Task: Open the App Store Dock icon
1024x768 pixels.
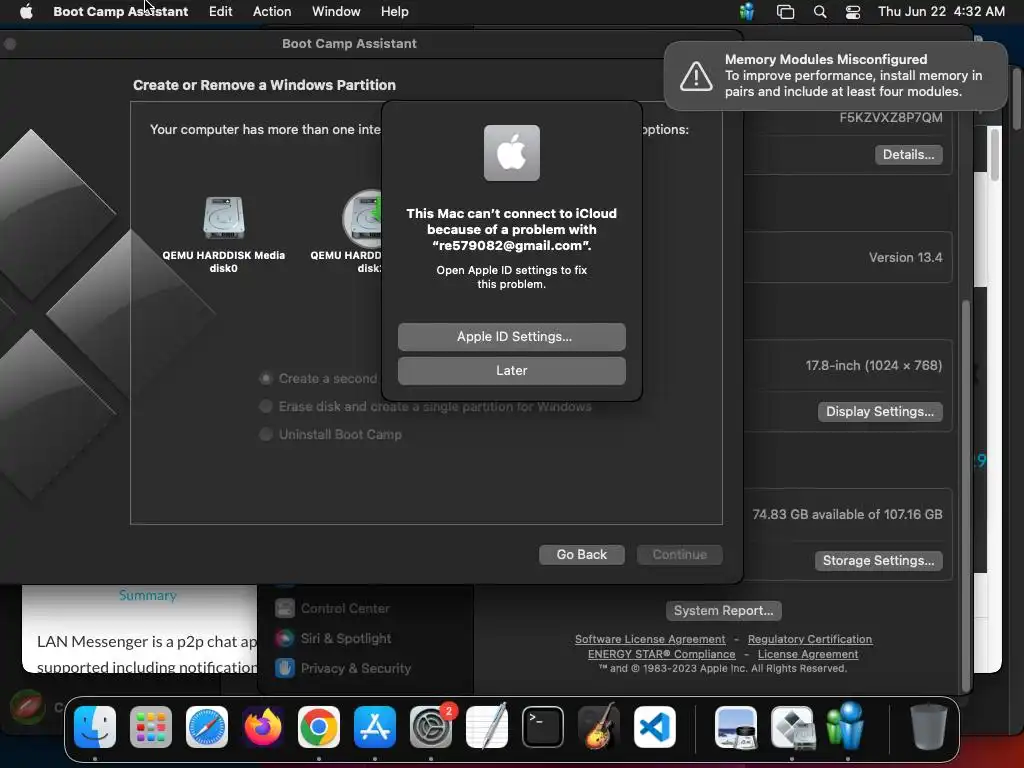Action: 375,727
